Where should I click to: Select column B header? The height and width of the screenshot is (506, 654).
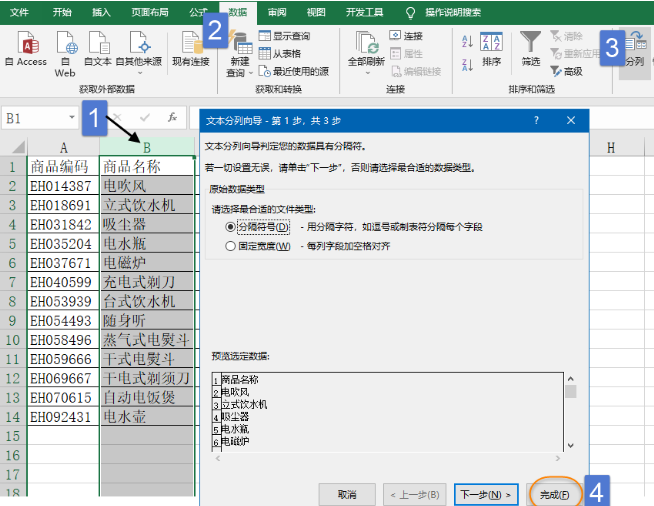(147, 147)
